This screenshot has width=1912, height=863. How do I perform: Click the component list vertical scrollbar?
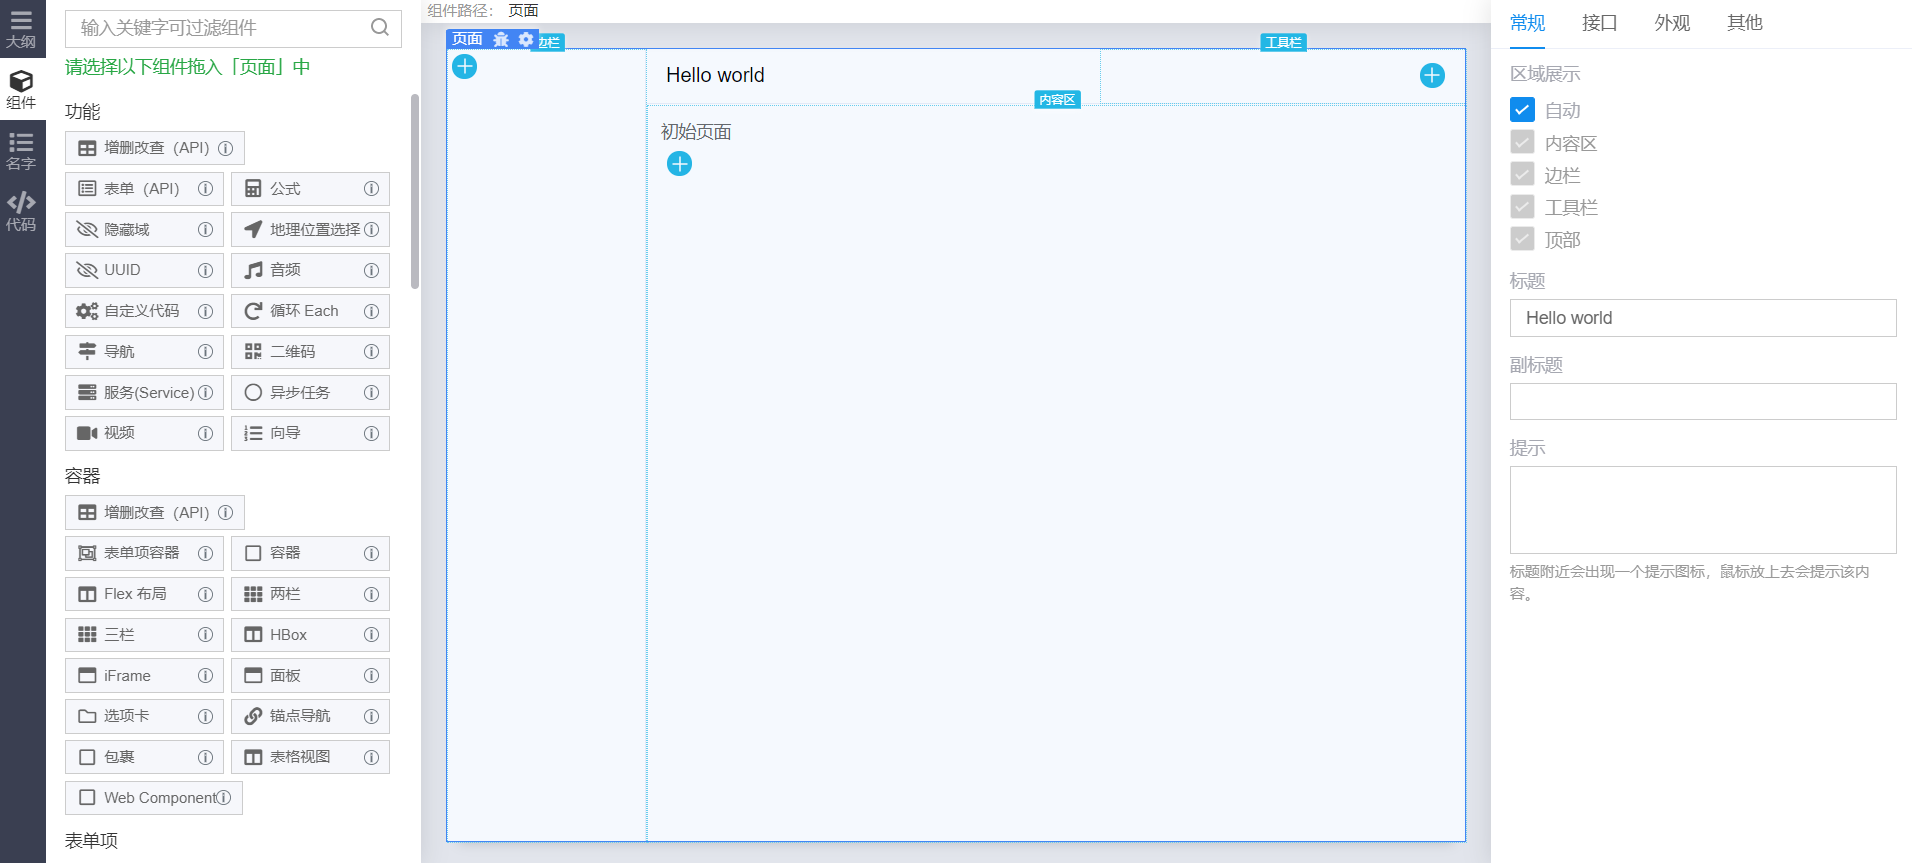coord(415,190)
